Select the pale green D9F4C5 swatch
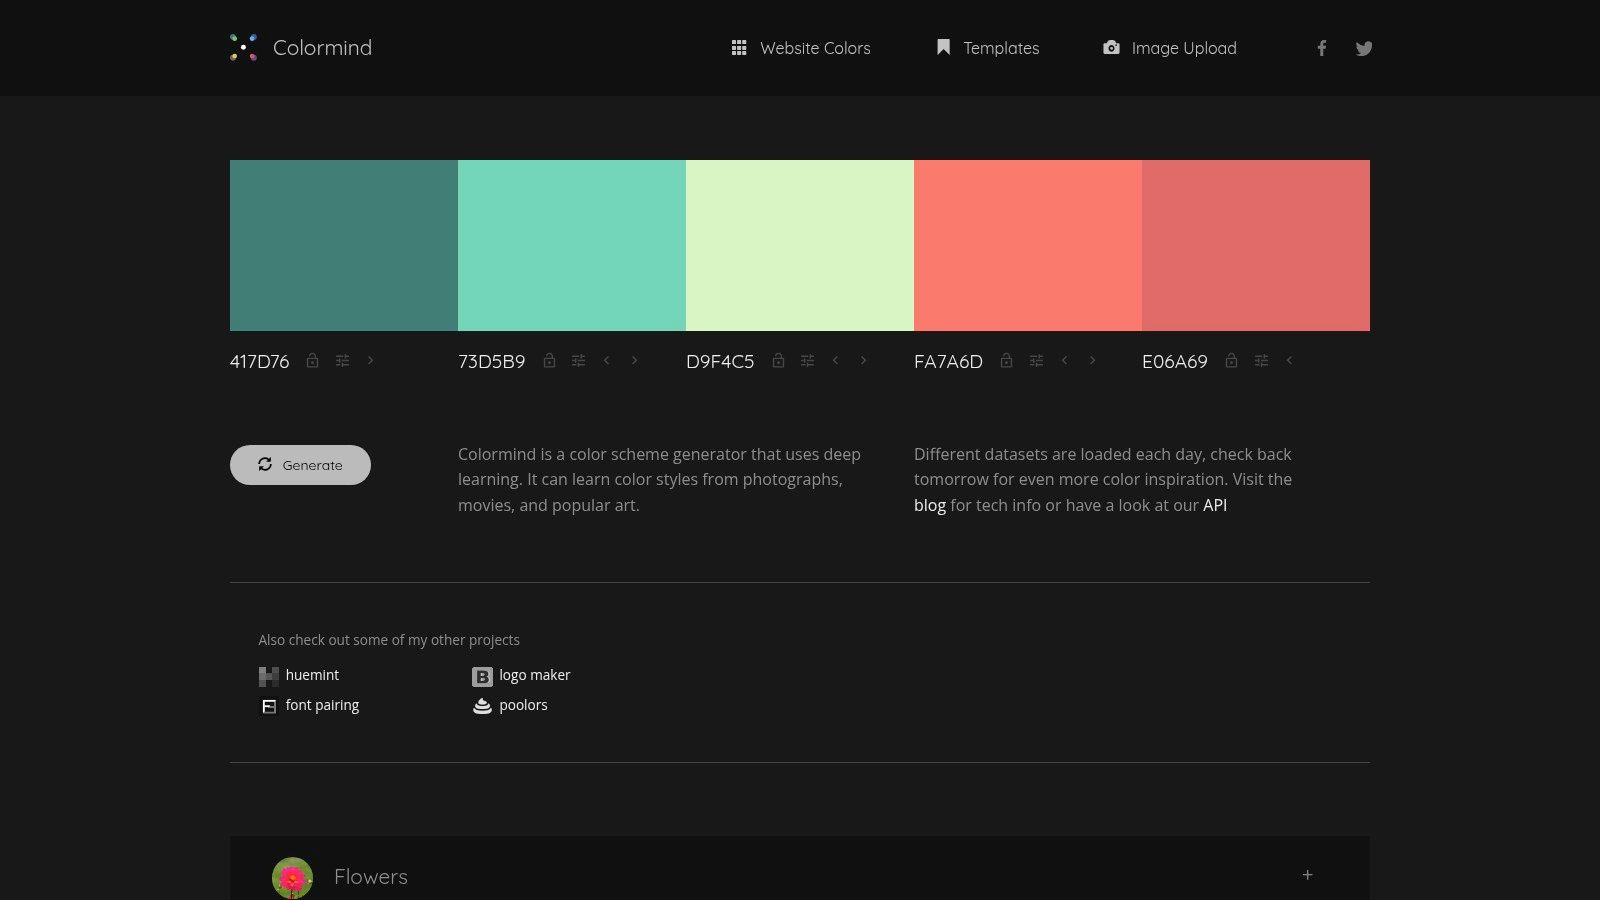The image size is (1600, 900). 800,245
